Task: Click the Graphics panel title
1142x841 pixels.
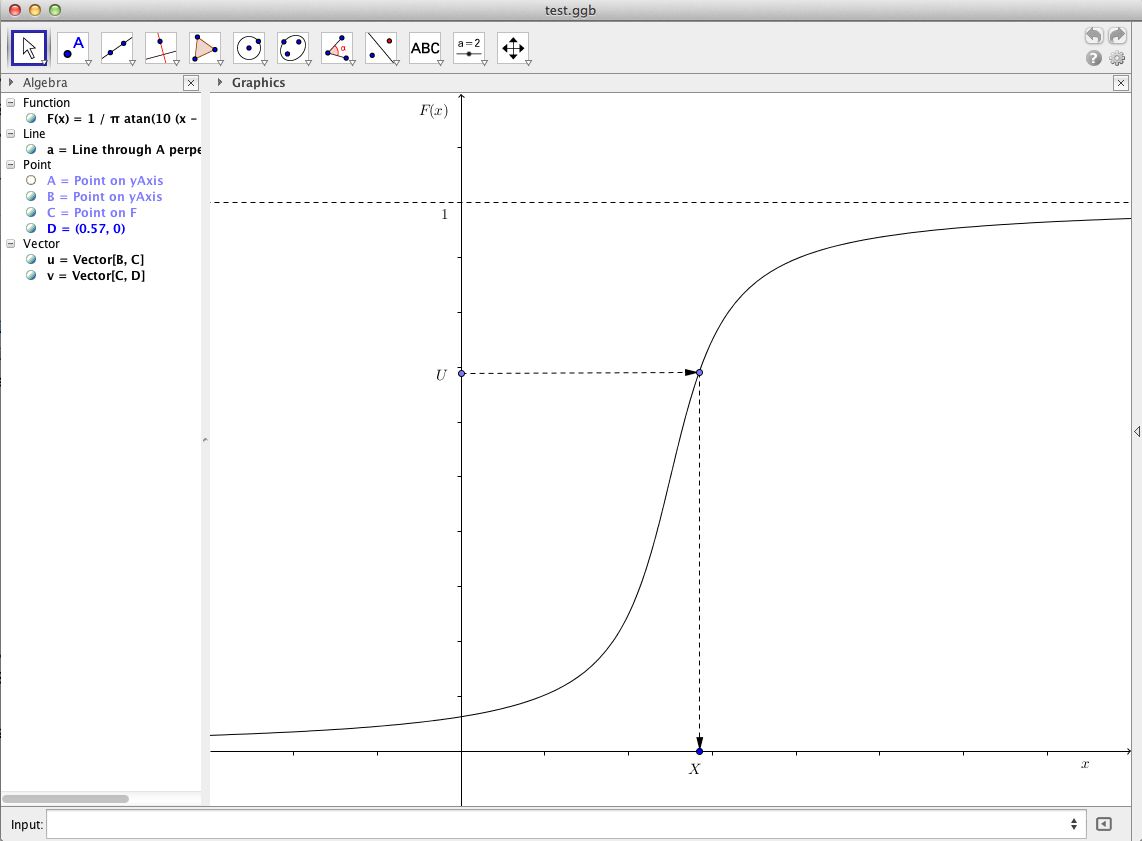Action: tap(259, 82)
